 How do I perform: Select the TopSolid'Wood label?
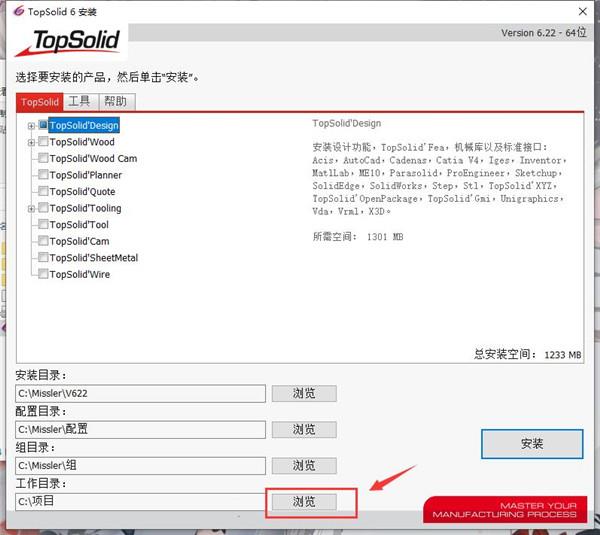[x=82, y=142]
